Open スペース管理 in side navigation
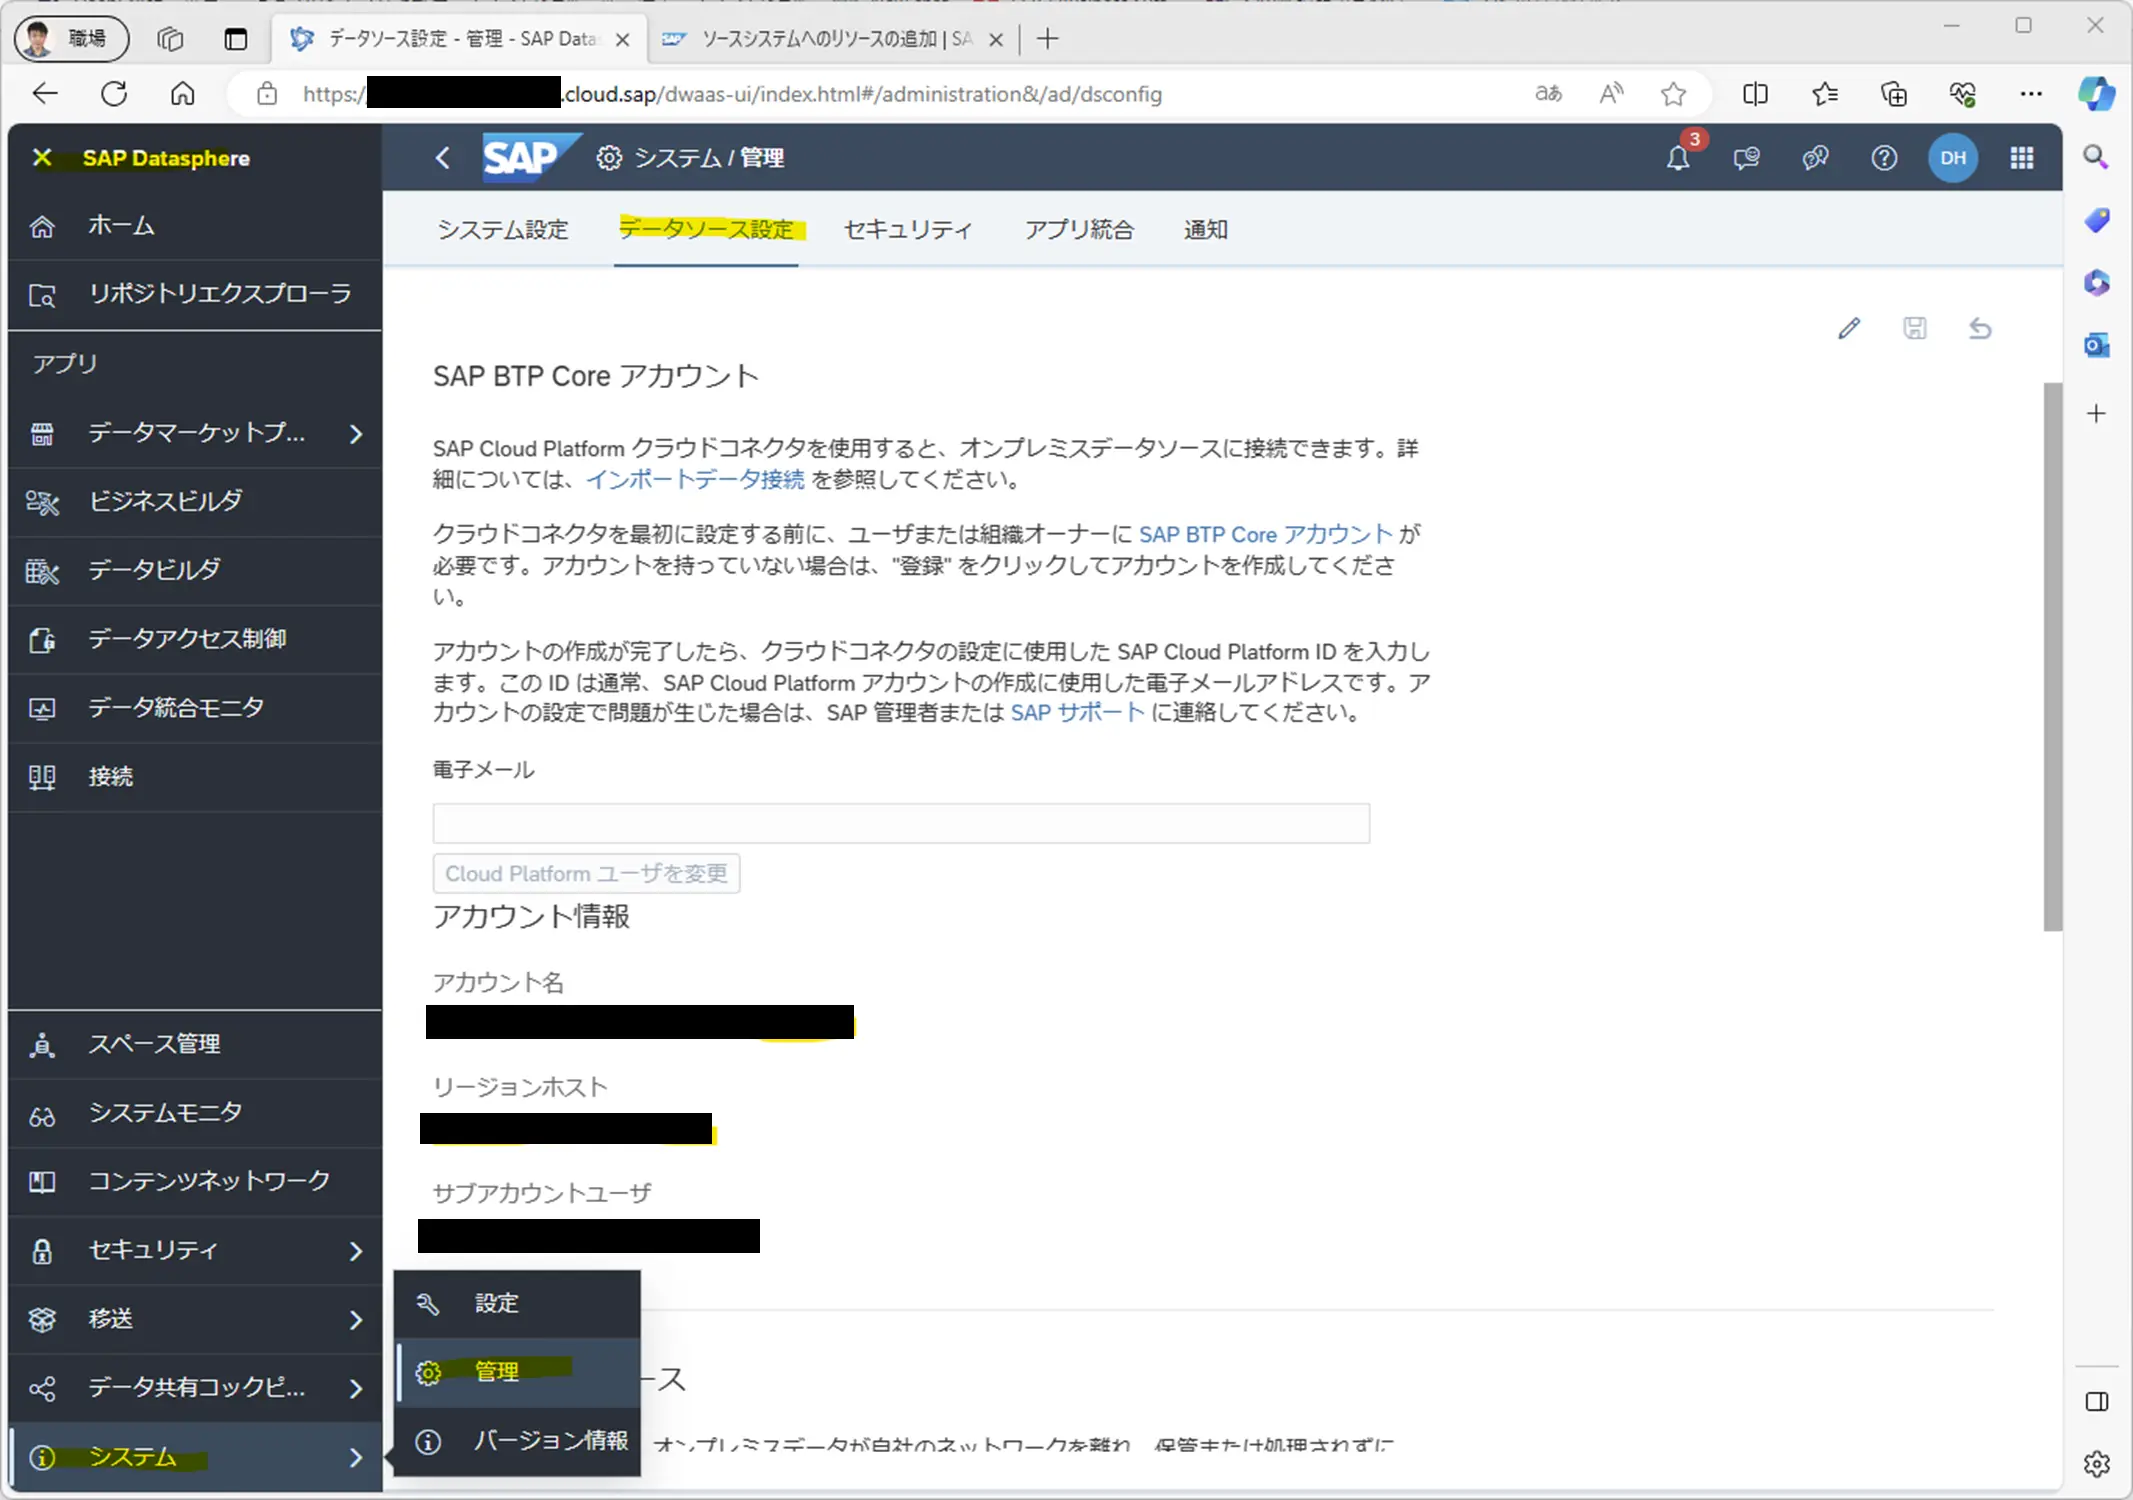Image resolution: width=2133 pixels, height=1500 pixels. click(x=195, y=1045)
